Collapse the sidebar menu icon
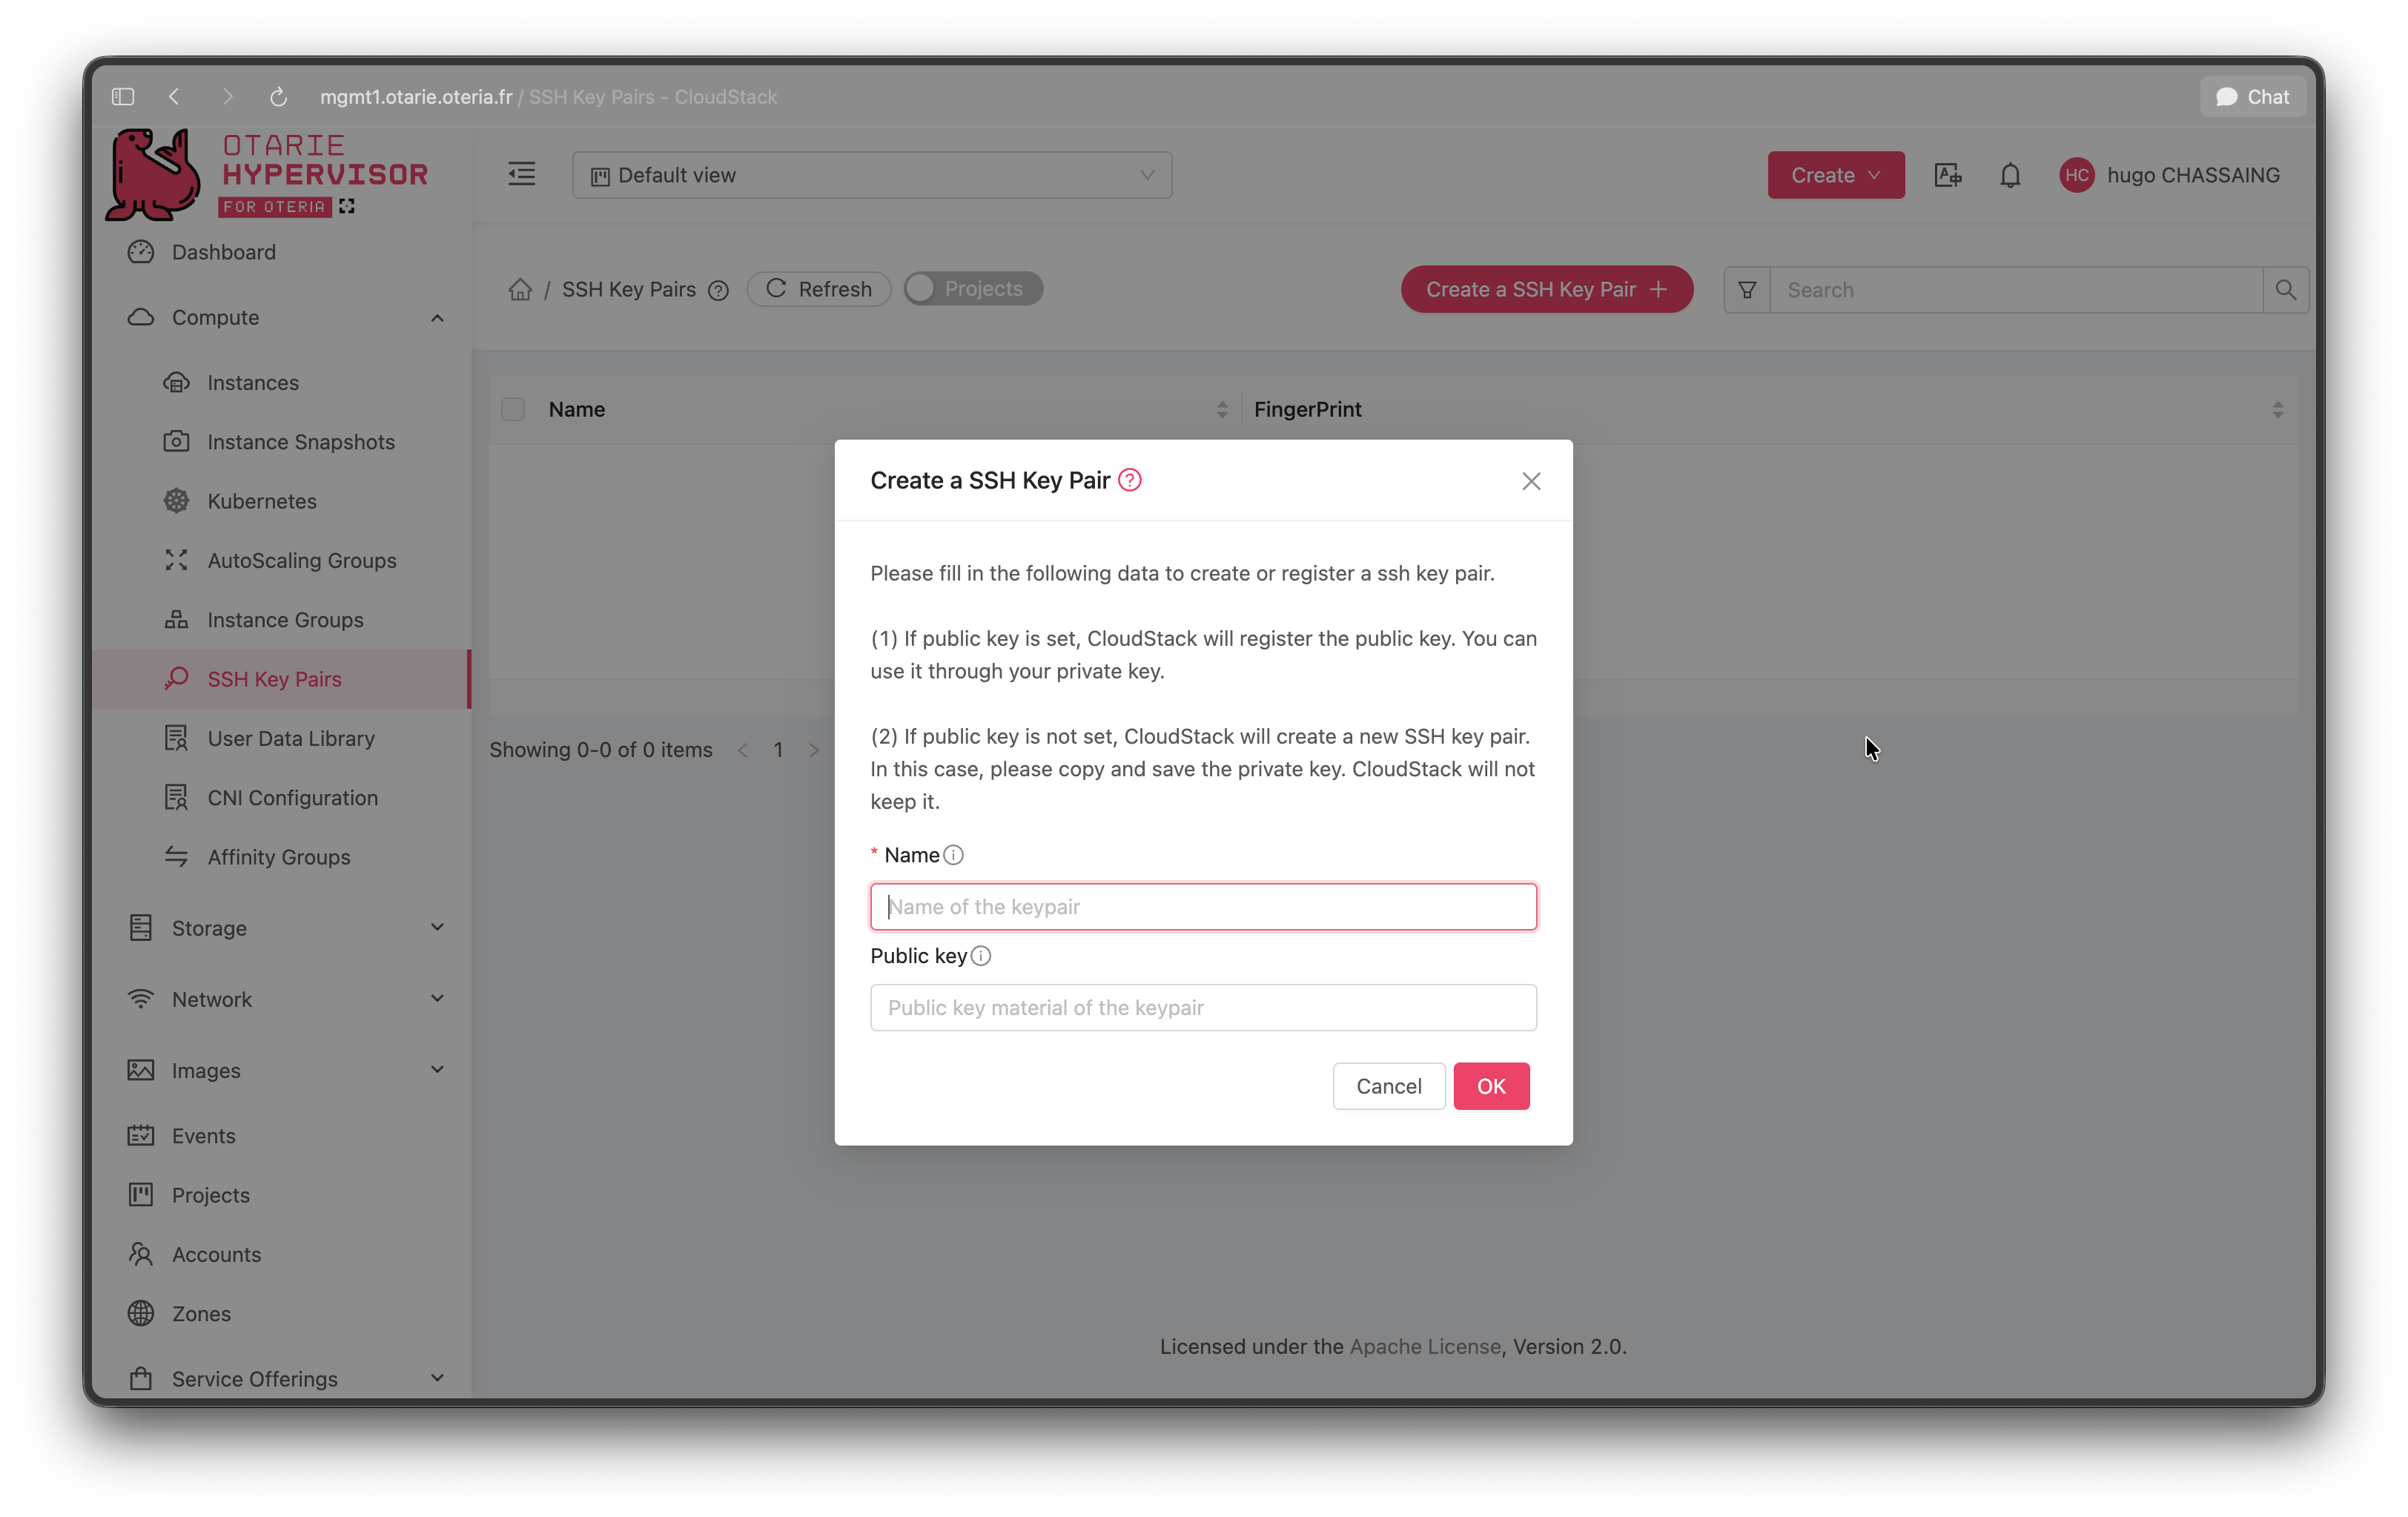 (521, 174)
